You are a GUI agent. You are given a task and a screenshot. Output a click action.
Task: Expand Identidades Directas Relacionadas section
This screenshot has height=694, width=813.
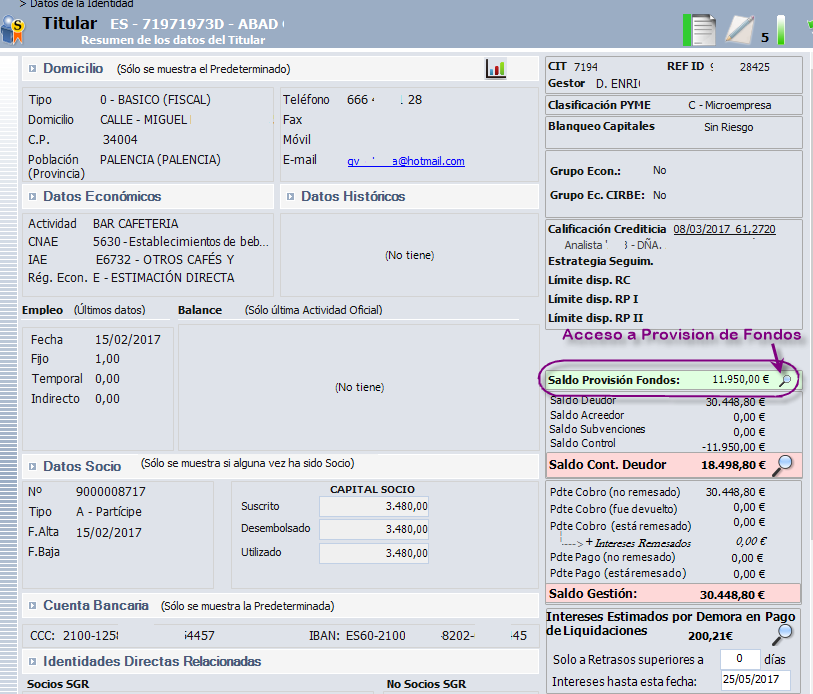(x=33, y=661)
